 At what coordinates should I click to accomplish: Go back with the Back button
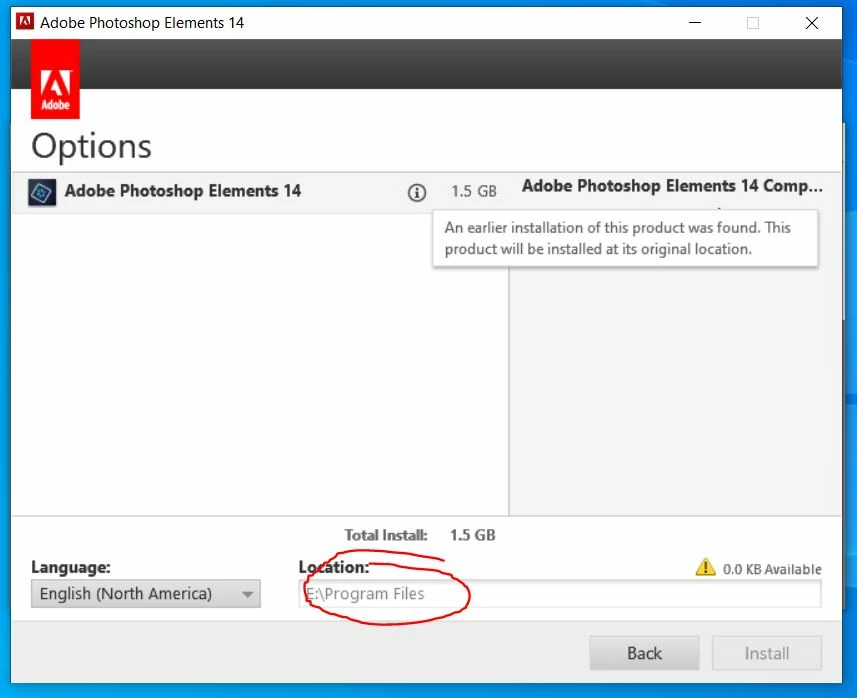(x=644, y=653)
